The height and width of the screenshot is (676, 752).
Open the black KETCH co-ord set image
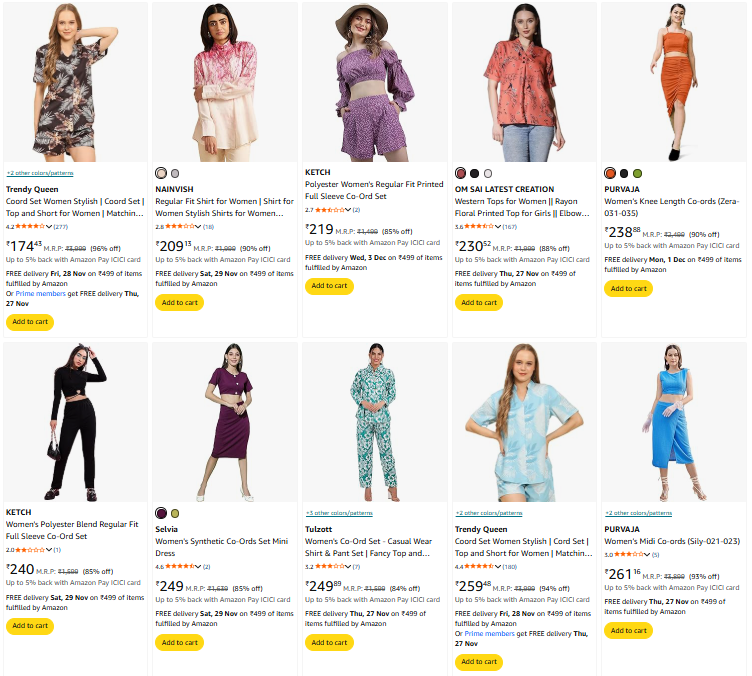(76, 421)
